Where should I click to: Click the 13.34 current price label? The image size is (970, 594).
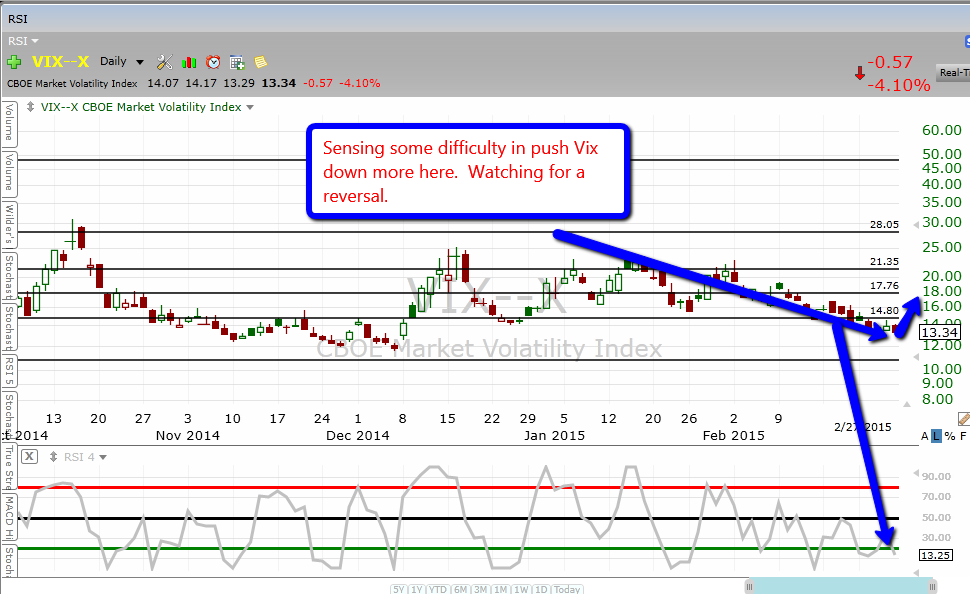939,332
